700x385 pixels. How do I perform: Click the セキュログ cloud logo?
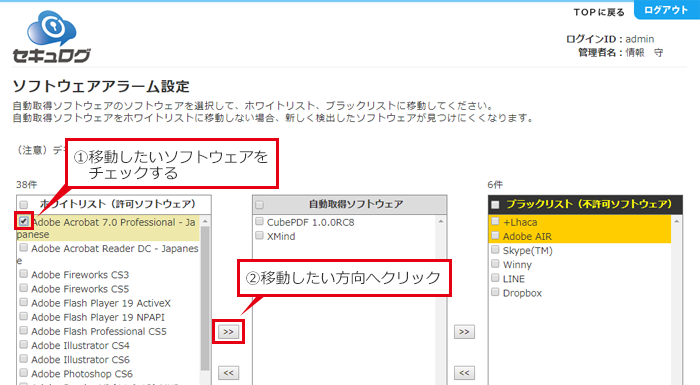pyautogui.click(x=52, y=37)
